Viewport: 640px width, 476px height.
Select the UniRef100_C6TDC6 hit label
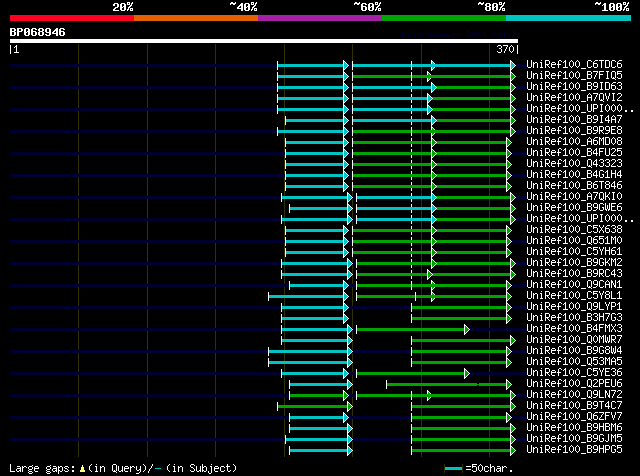pyautogui.click(x=574, y=65)
